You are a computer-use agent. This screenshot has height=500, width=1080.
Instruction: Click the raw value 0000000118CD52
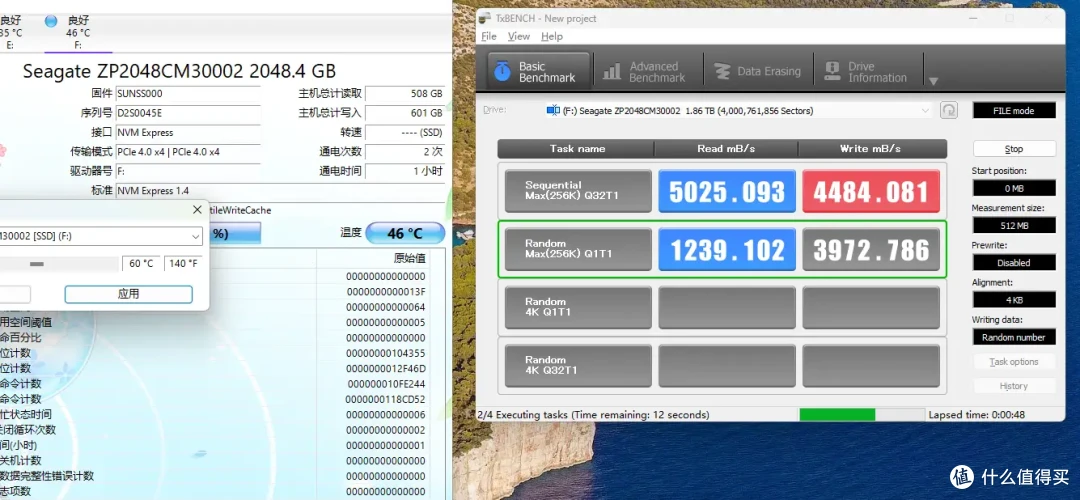[386, 399]
